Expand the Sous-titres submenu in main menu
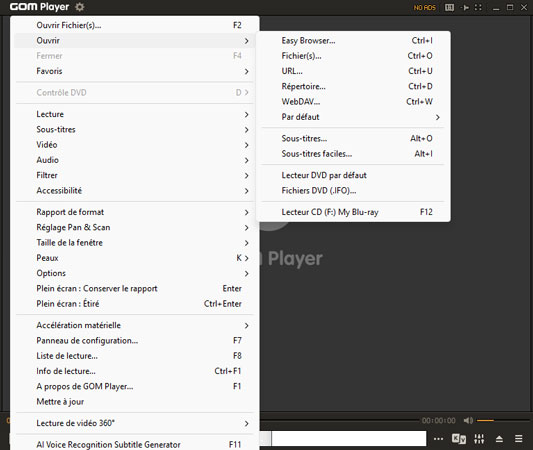533x450 pixels. coord(135,129)
